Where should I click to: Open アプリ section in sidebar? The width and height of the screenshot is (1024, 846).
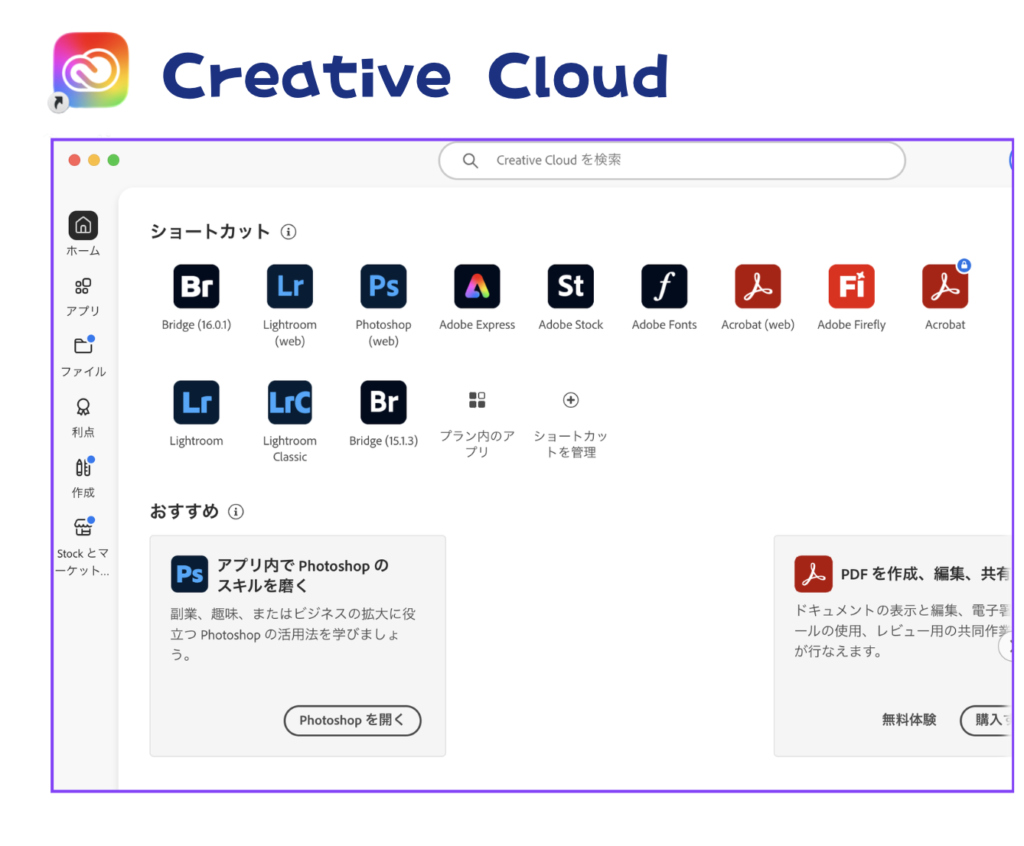(x=83, y=288)
